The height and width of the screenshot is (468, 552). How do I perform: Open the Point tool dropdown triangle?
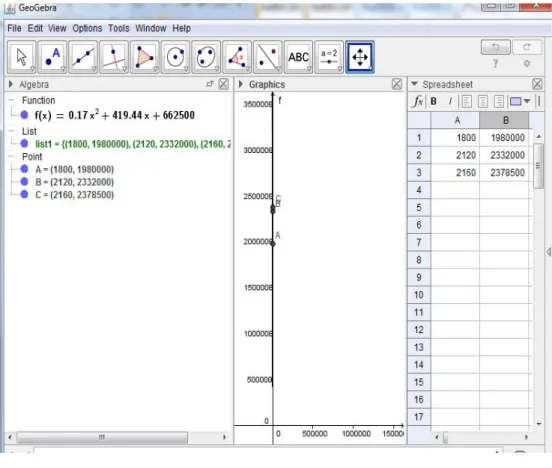point(63,69)
